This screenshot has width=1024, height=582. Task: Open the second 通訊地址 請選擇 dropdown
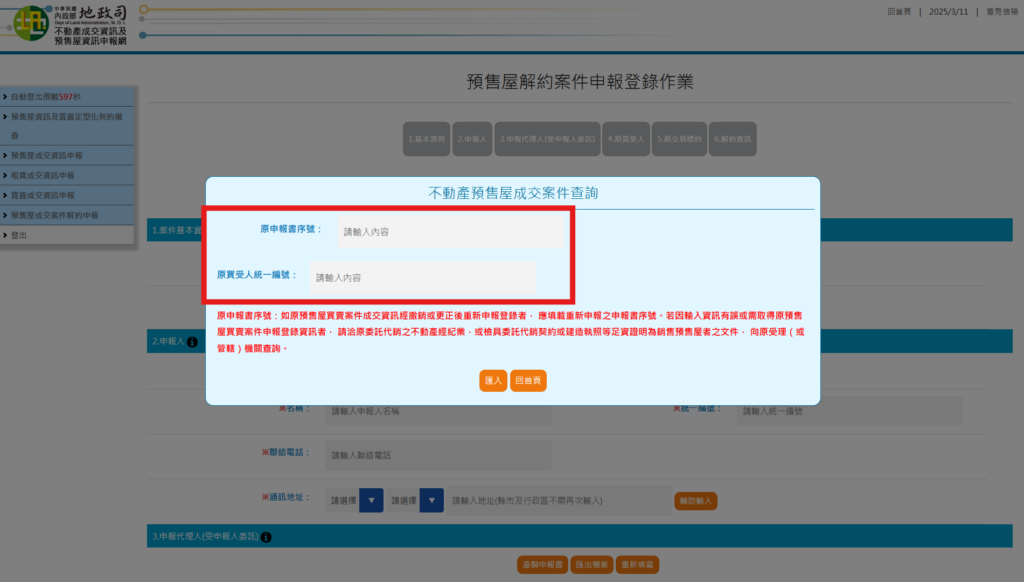click(415, 500)
